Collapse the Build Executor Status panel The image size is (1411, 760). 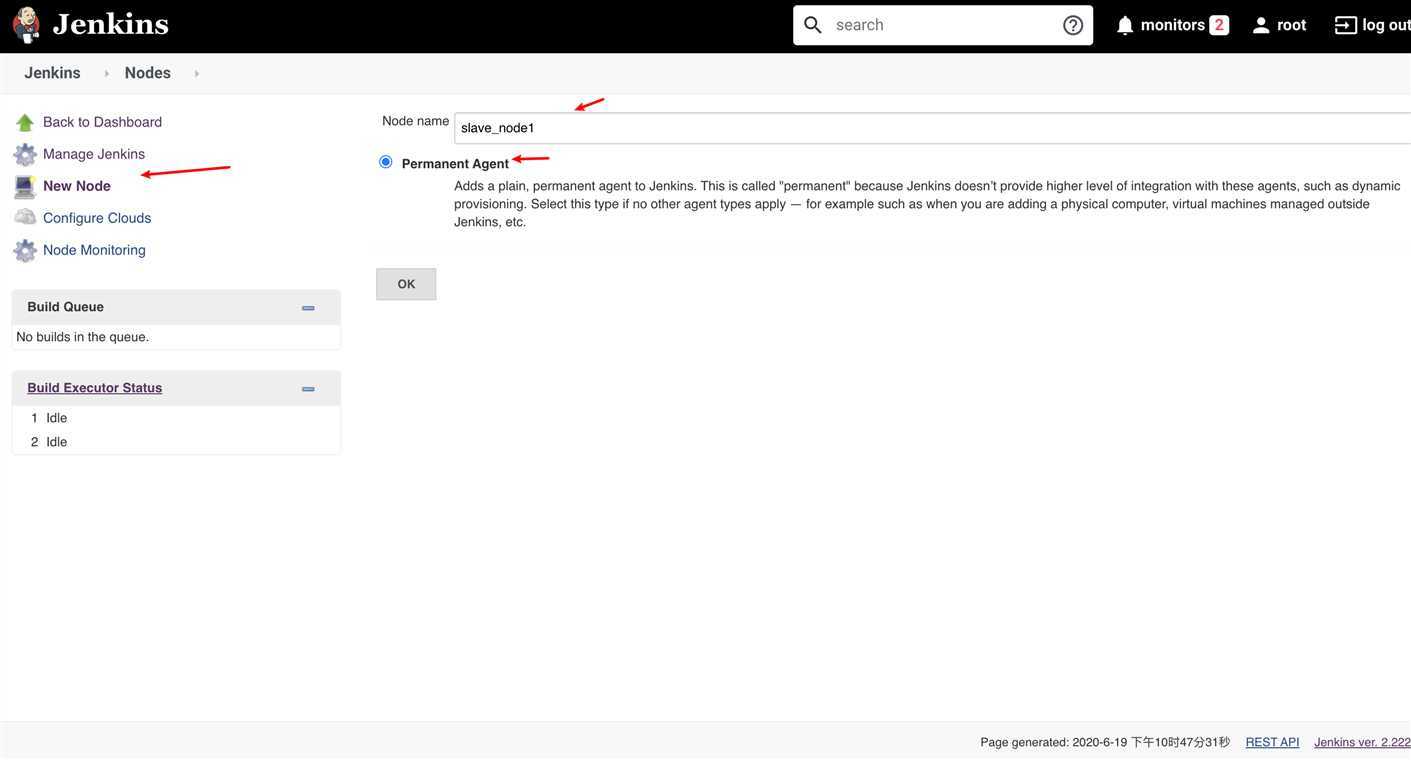point(308,389)
